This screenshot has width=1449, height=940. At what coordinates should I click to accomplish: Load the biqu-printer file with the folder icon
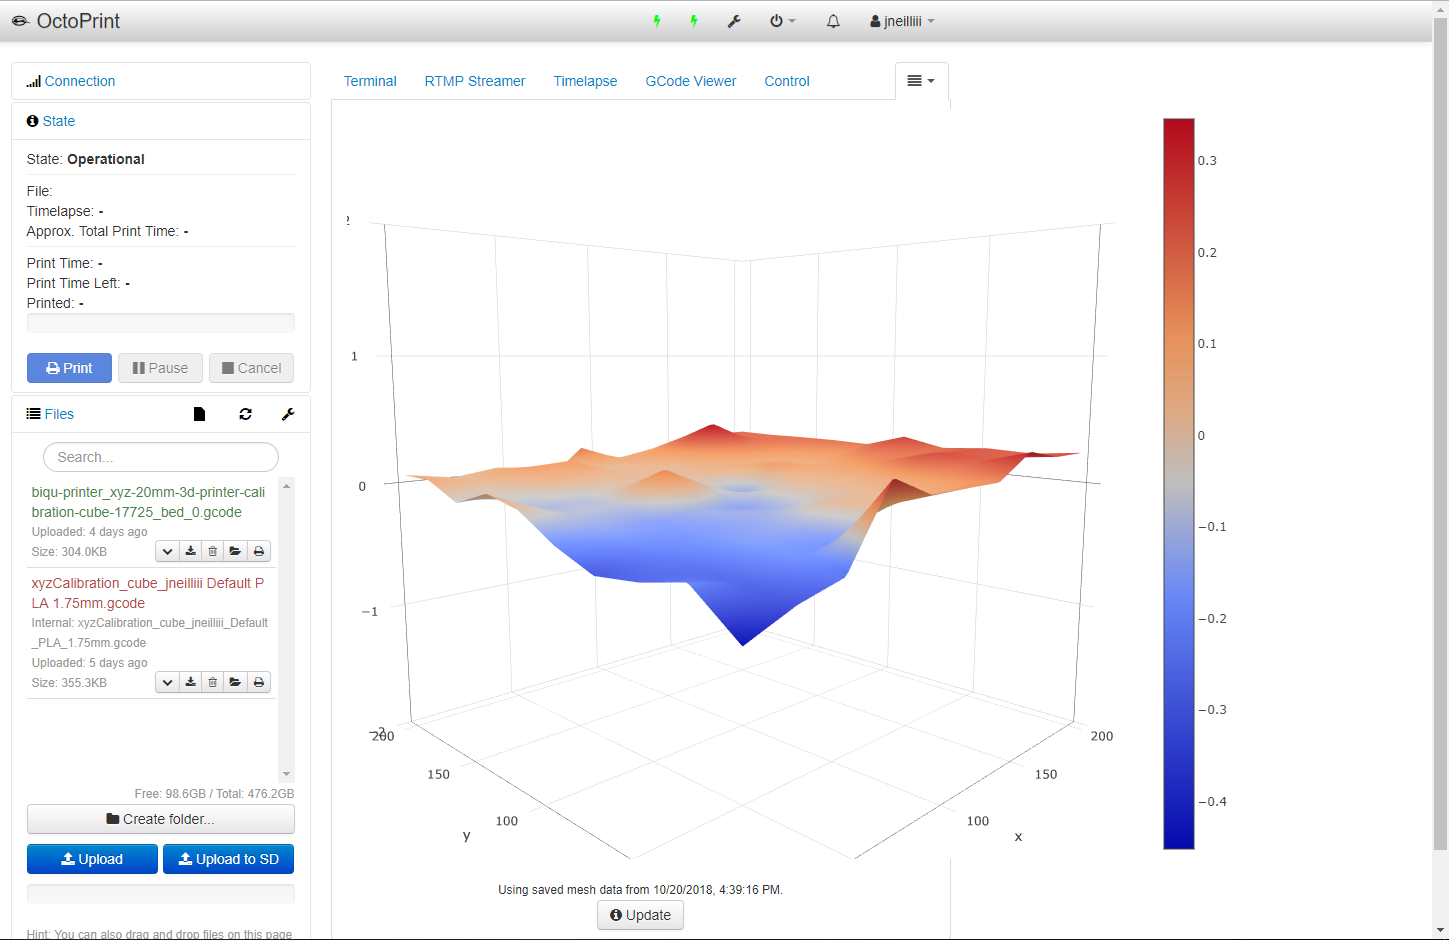tap(235, 551)
